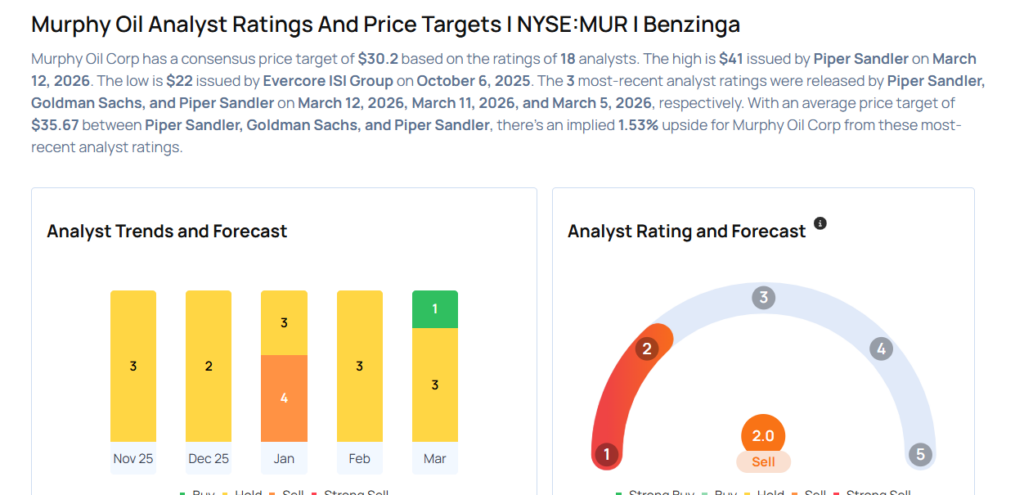Click the orange 2.0 rating circle
The width and height of the screenshot is (1024, 495).
pos(763,436)
